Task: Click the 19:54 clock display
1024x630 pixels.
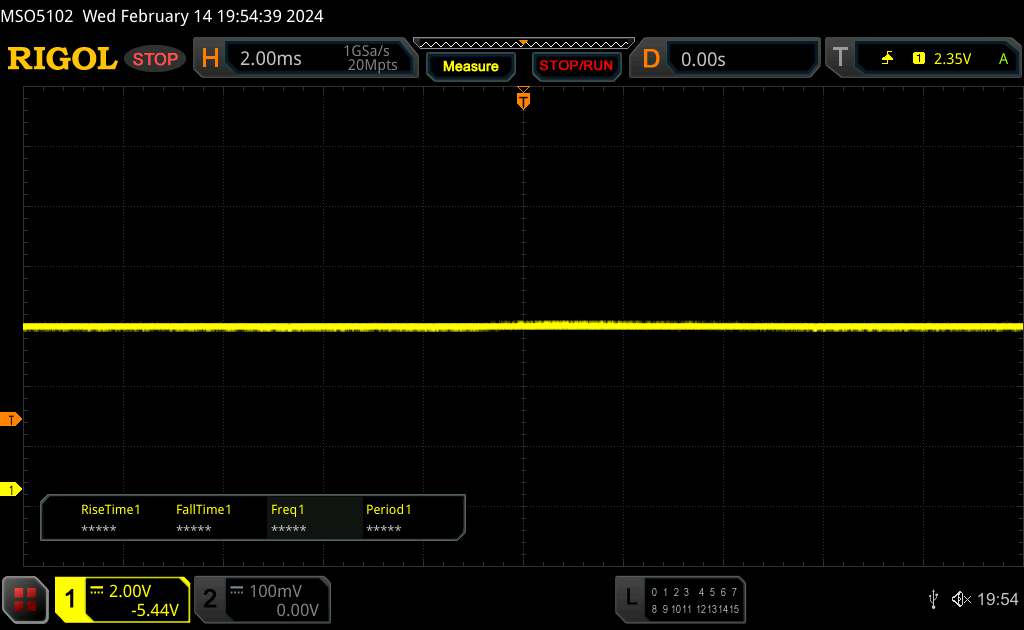Action: [x=997, y=599]
